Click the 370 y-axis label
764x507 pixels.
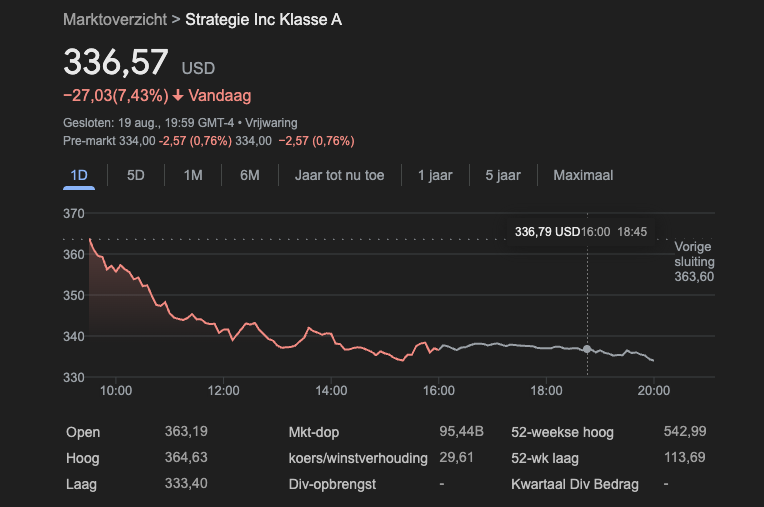[74, 214]
